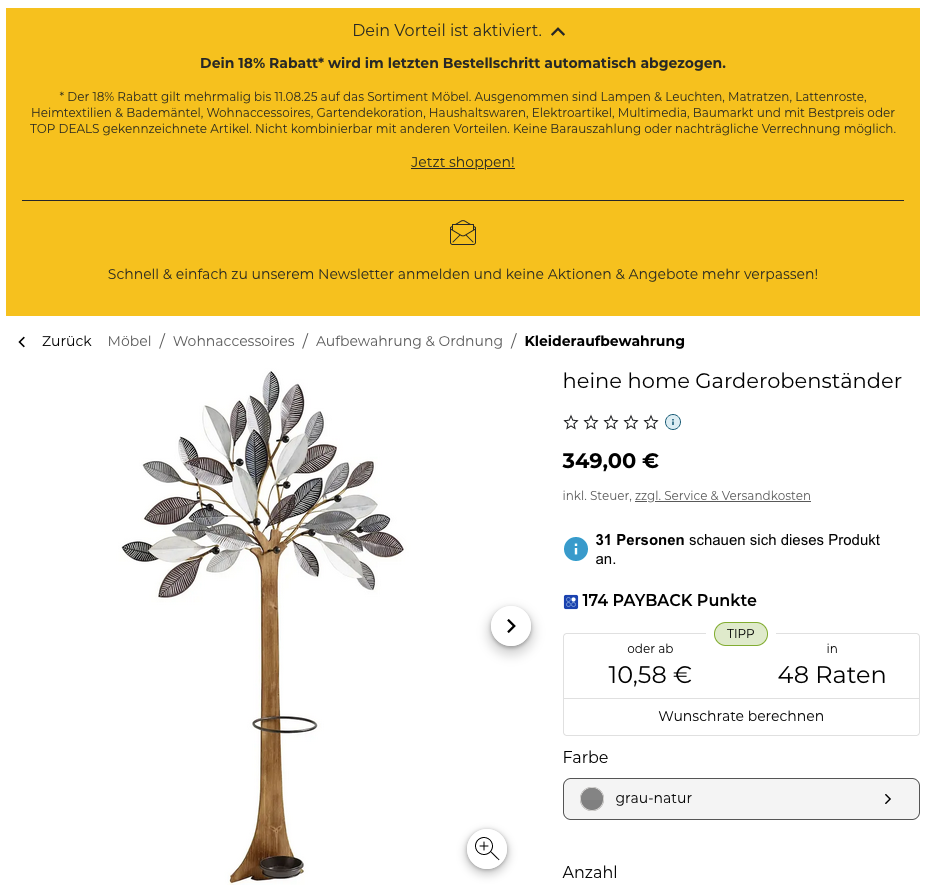Click the newsletter envelope icon
Image resolution: width=926 pixels, height=888 pixels.
pos(462,233)
